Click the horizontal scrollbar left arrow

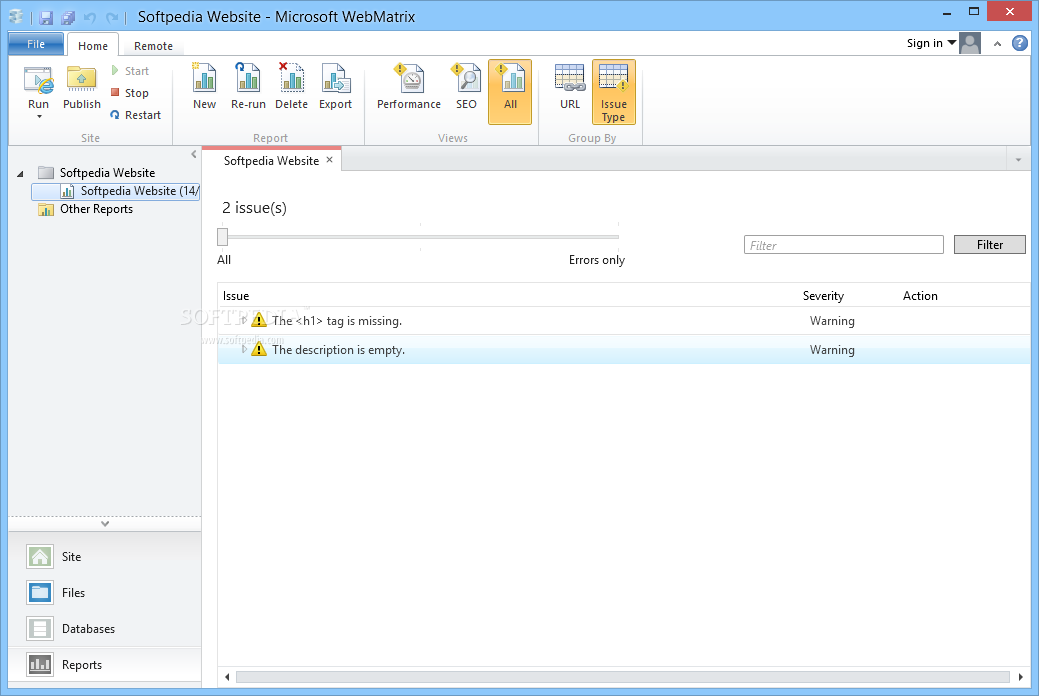click(227, 677)
